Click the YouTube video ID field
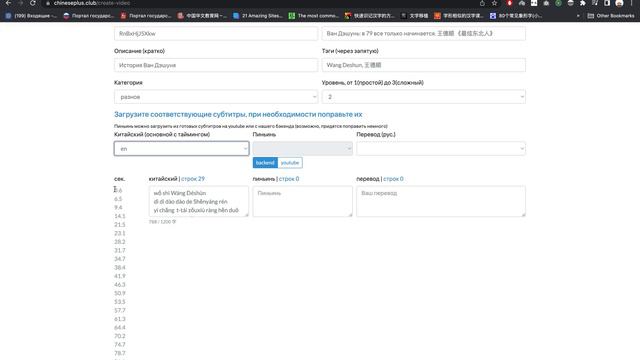This screenshot has width=640, height=360. 216,33
